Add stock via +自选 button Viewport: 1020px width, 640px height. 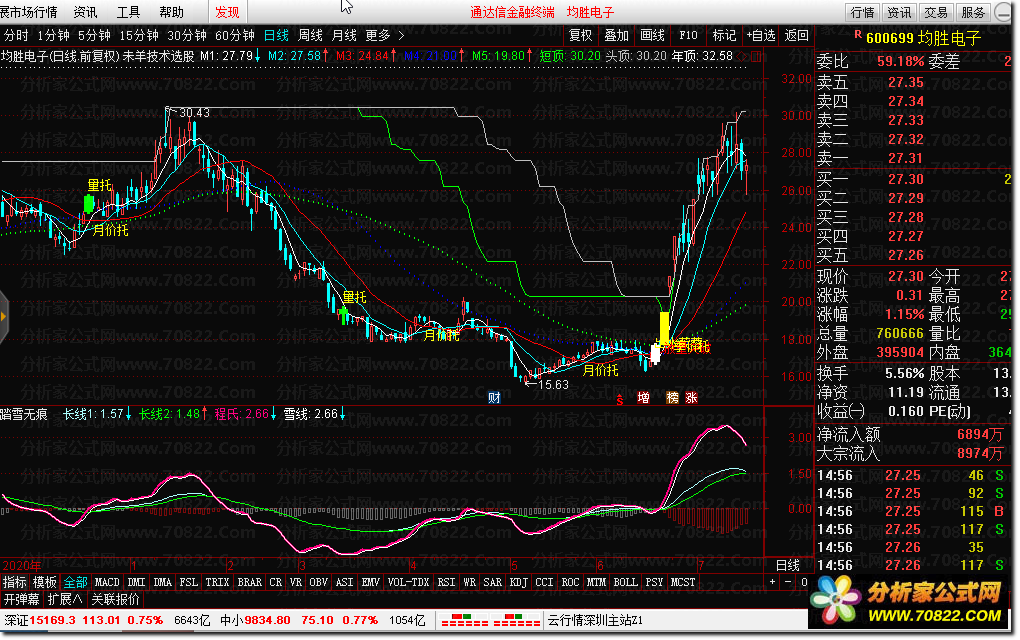pyautogui.click(x=760, y=35)
